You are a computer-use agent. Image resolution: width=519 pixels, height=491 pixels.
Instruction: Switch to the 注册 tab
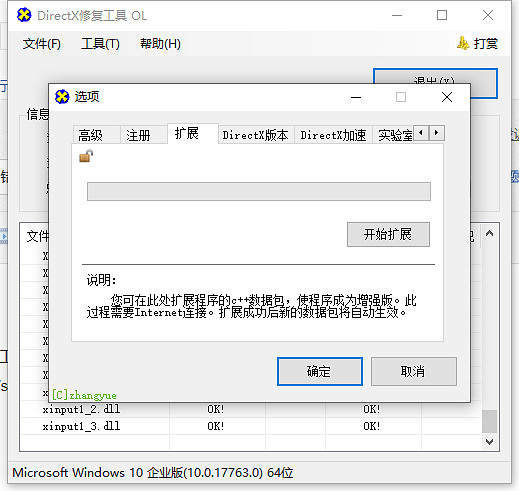(143, 135)
